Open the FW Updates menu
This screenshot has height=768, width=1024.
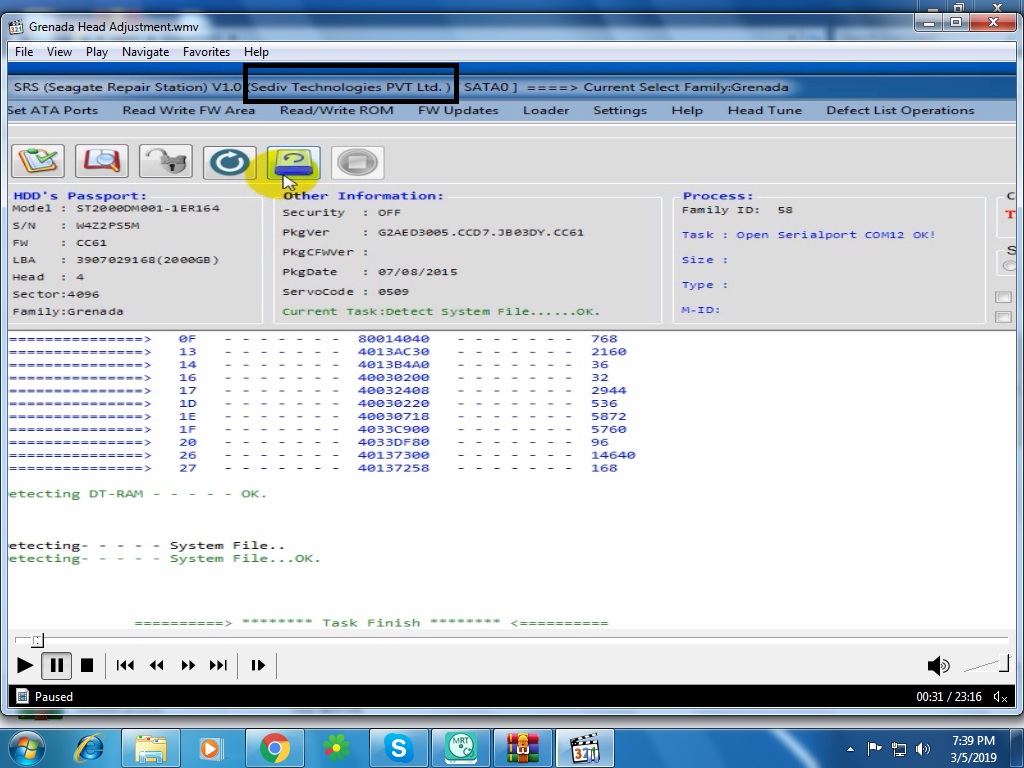tap(458, 110)
